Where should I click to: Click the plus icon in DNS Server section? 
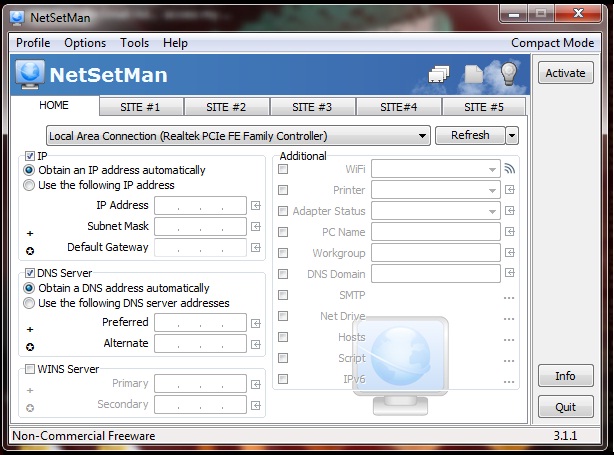[x=30, y=329]
